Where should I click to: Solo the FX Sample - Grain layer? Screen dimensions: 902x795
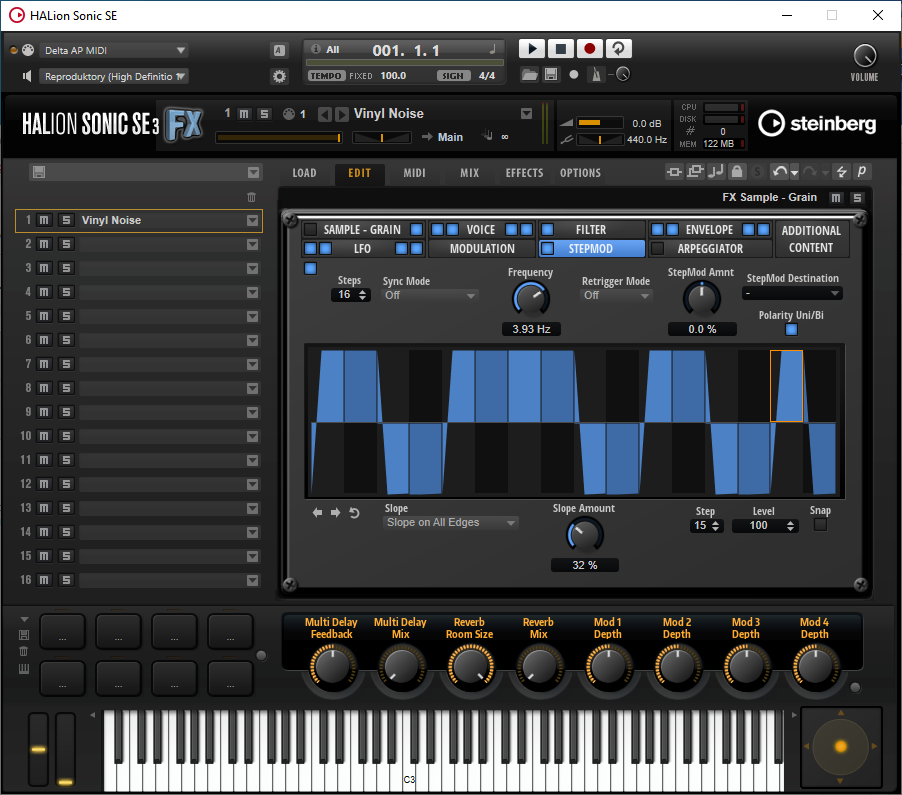click(857, 198)
